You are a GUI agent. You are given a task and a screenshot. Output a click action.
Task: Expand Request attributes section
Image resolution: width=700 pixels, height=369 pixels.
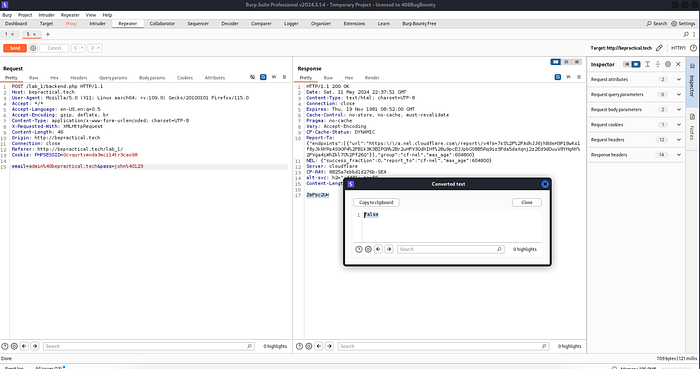(x=636, y=79)
